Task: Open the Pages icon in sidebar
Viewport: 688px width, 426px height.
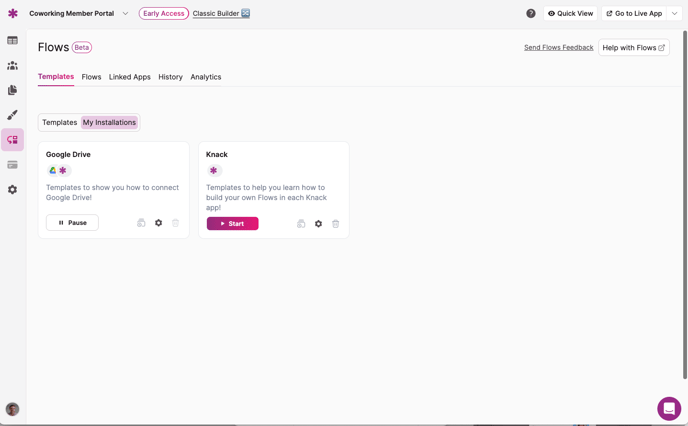Action: 12,90
